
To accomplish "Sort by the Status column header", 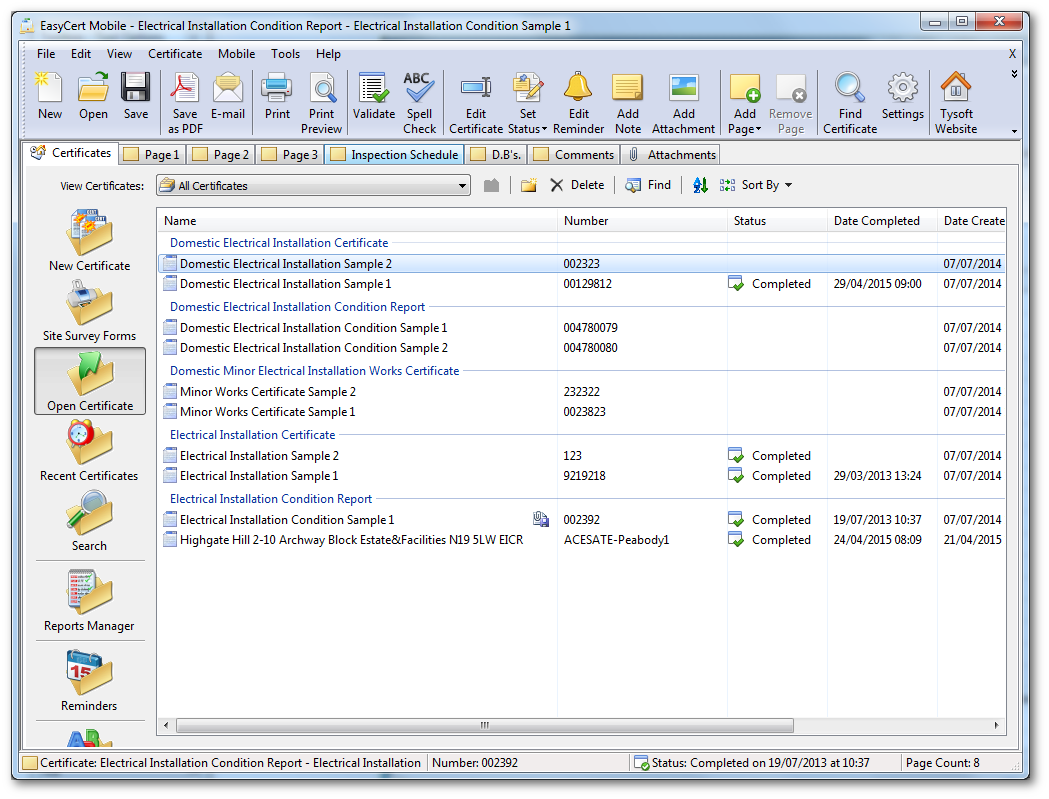I will [777, 221].
